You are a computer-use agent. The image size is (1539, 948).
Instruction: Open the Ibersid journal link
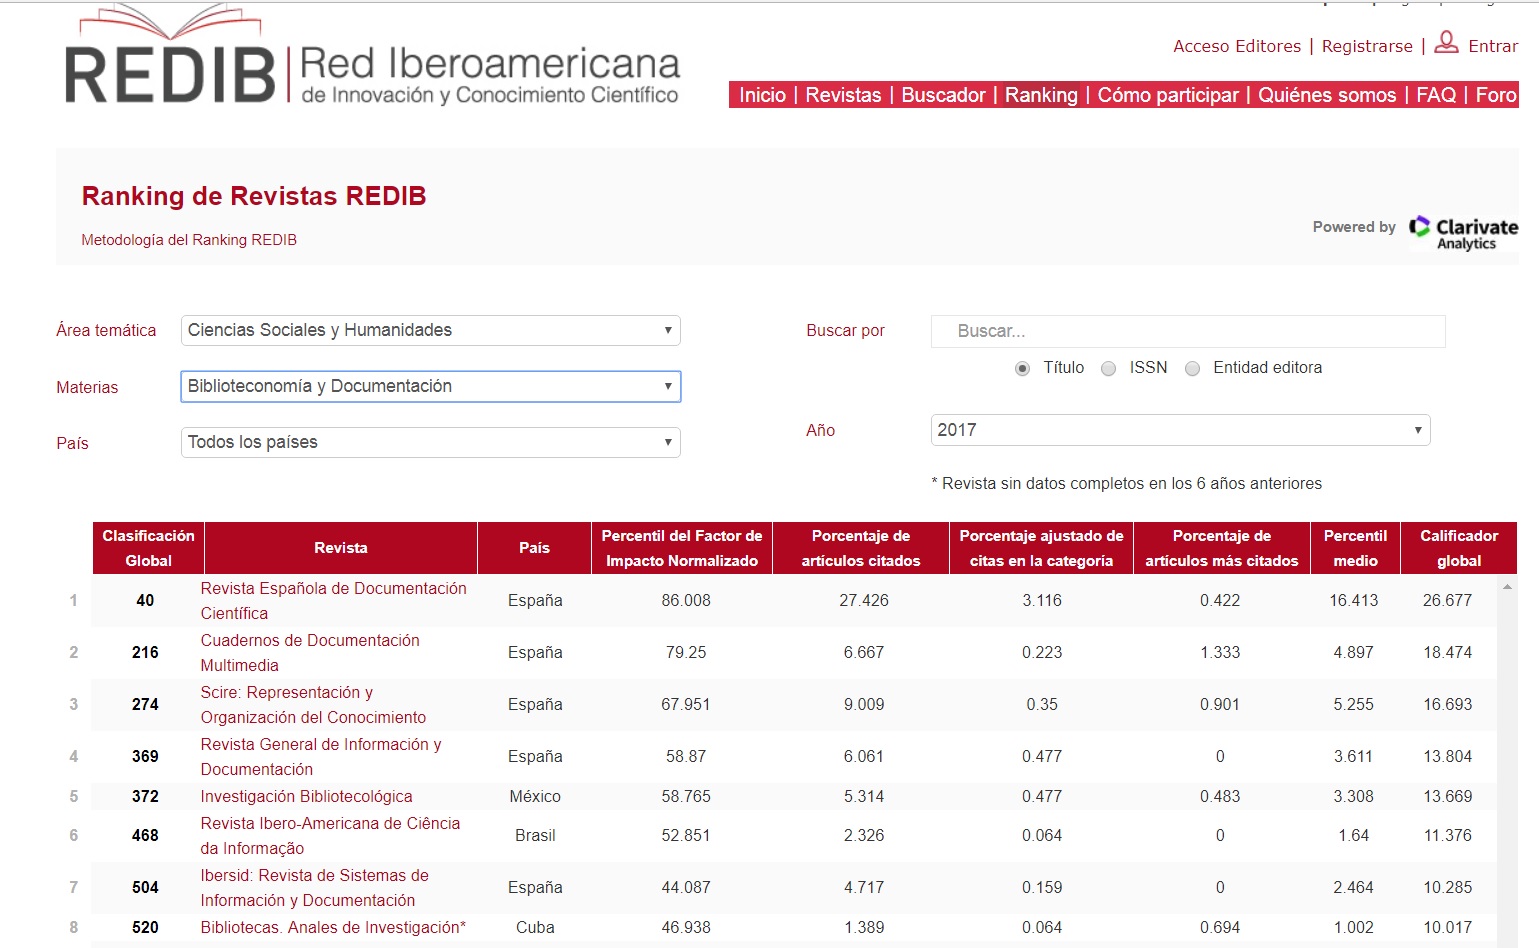(314, 888)
